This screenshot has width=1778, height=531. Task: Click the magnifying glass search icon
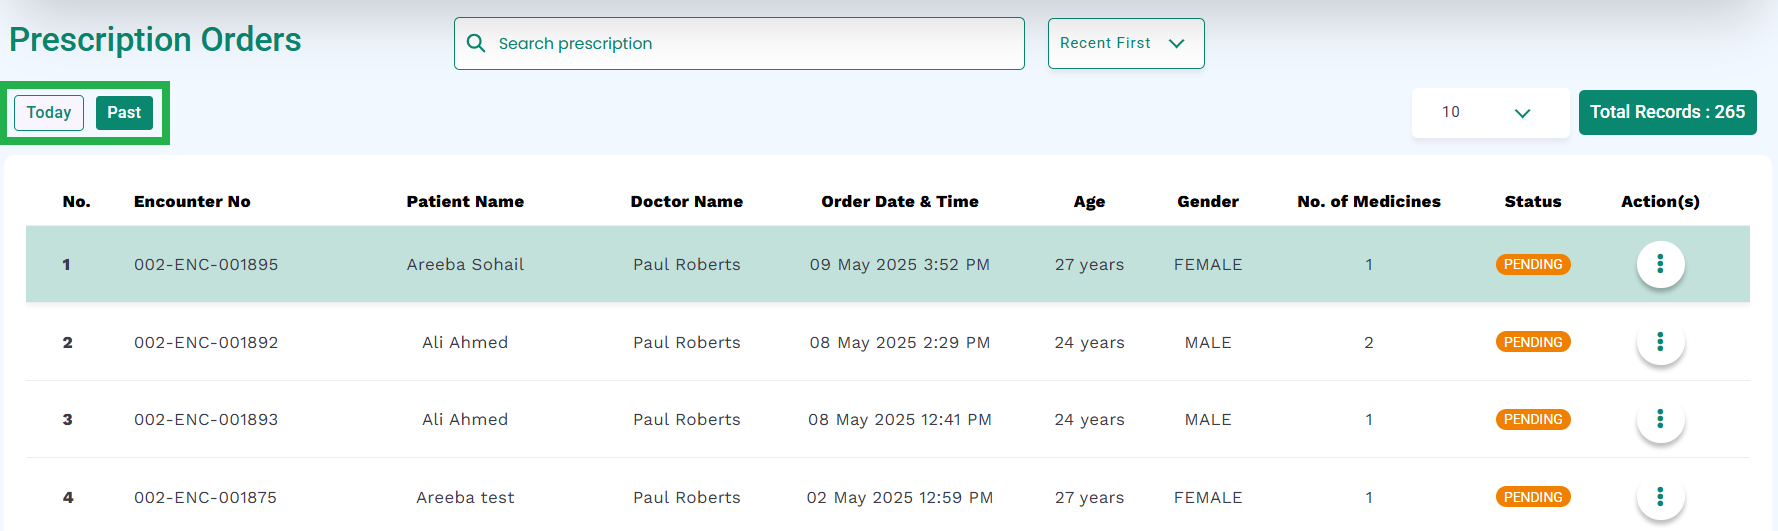(x=477, y=43)
